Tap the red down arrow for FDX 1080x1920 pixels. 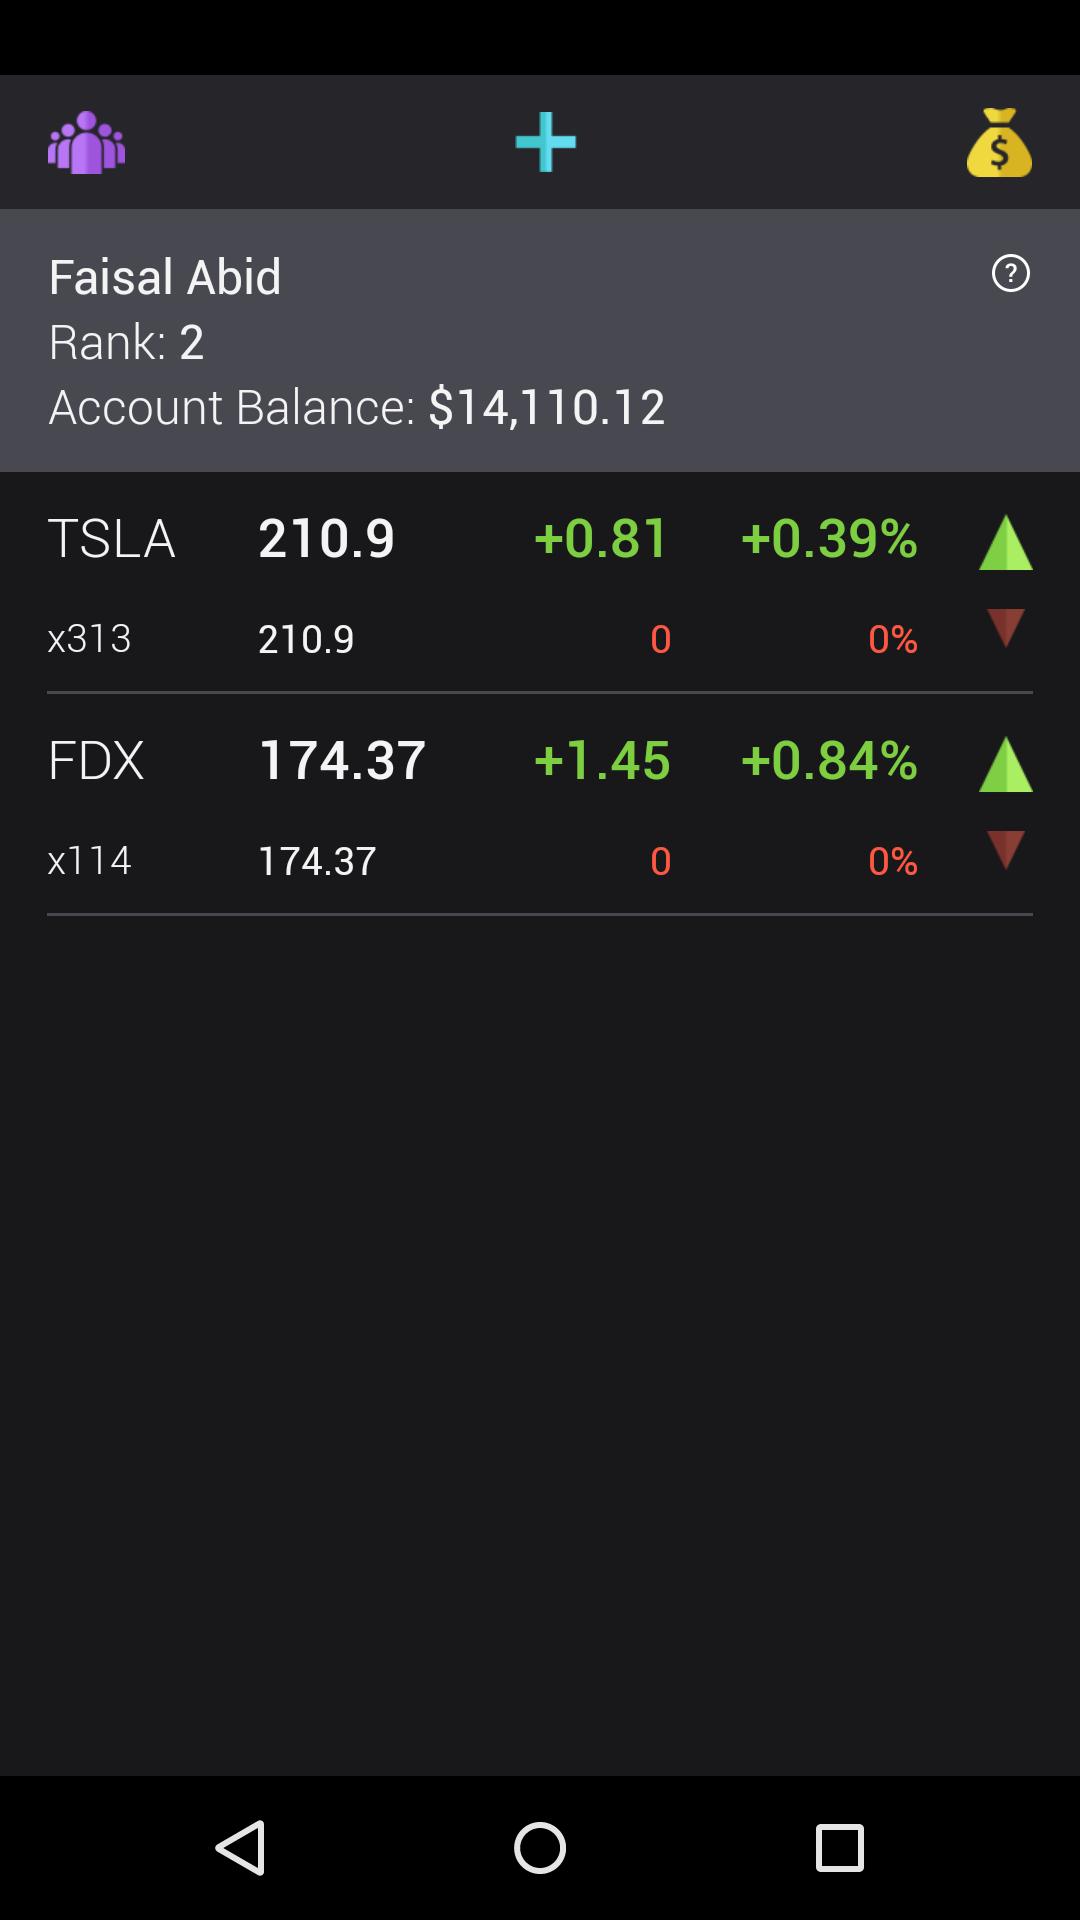(x=1005, y=850)
